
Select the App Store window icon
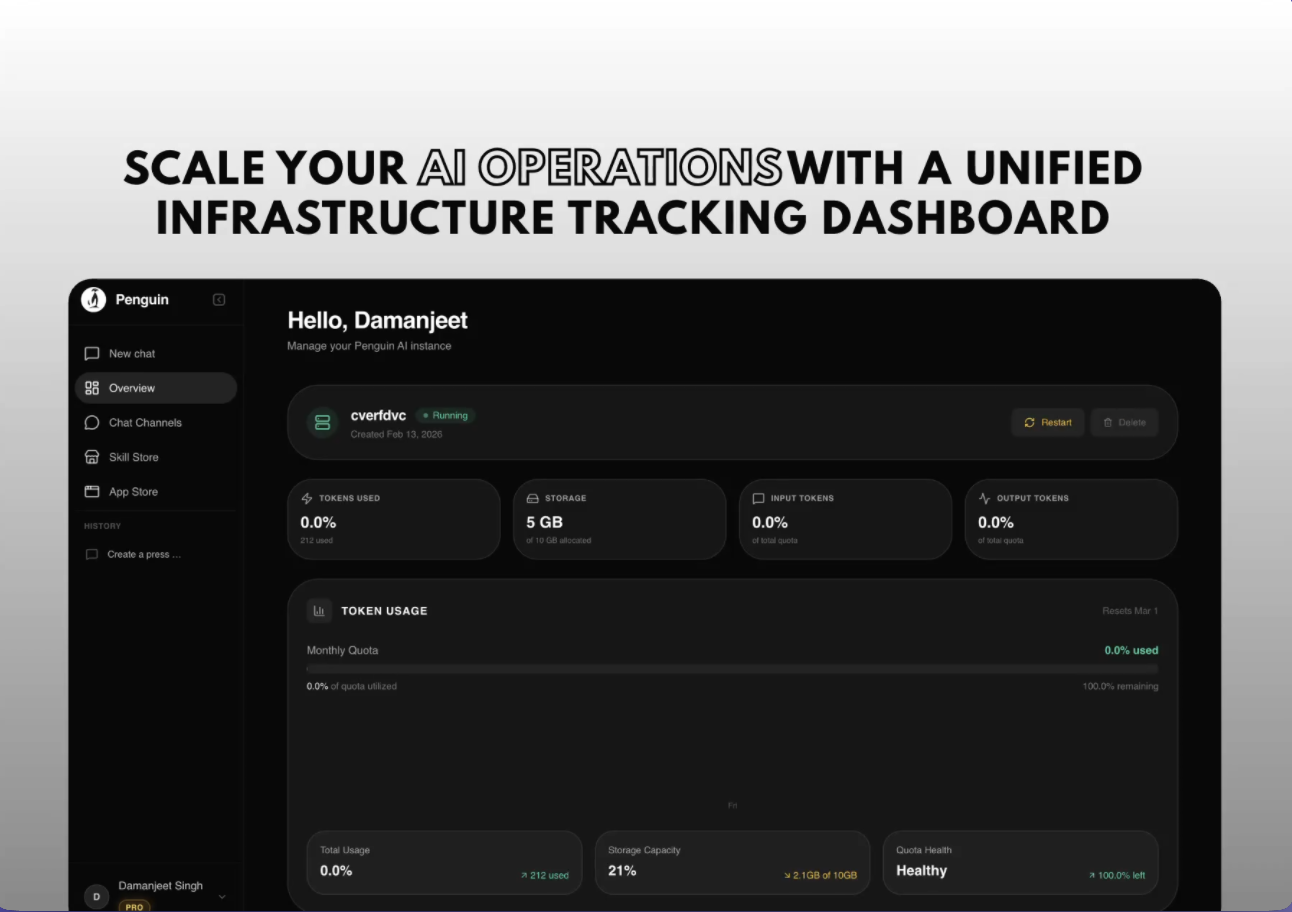click(x=91, y=491)
